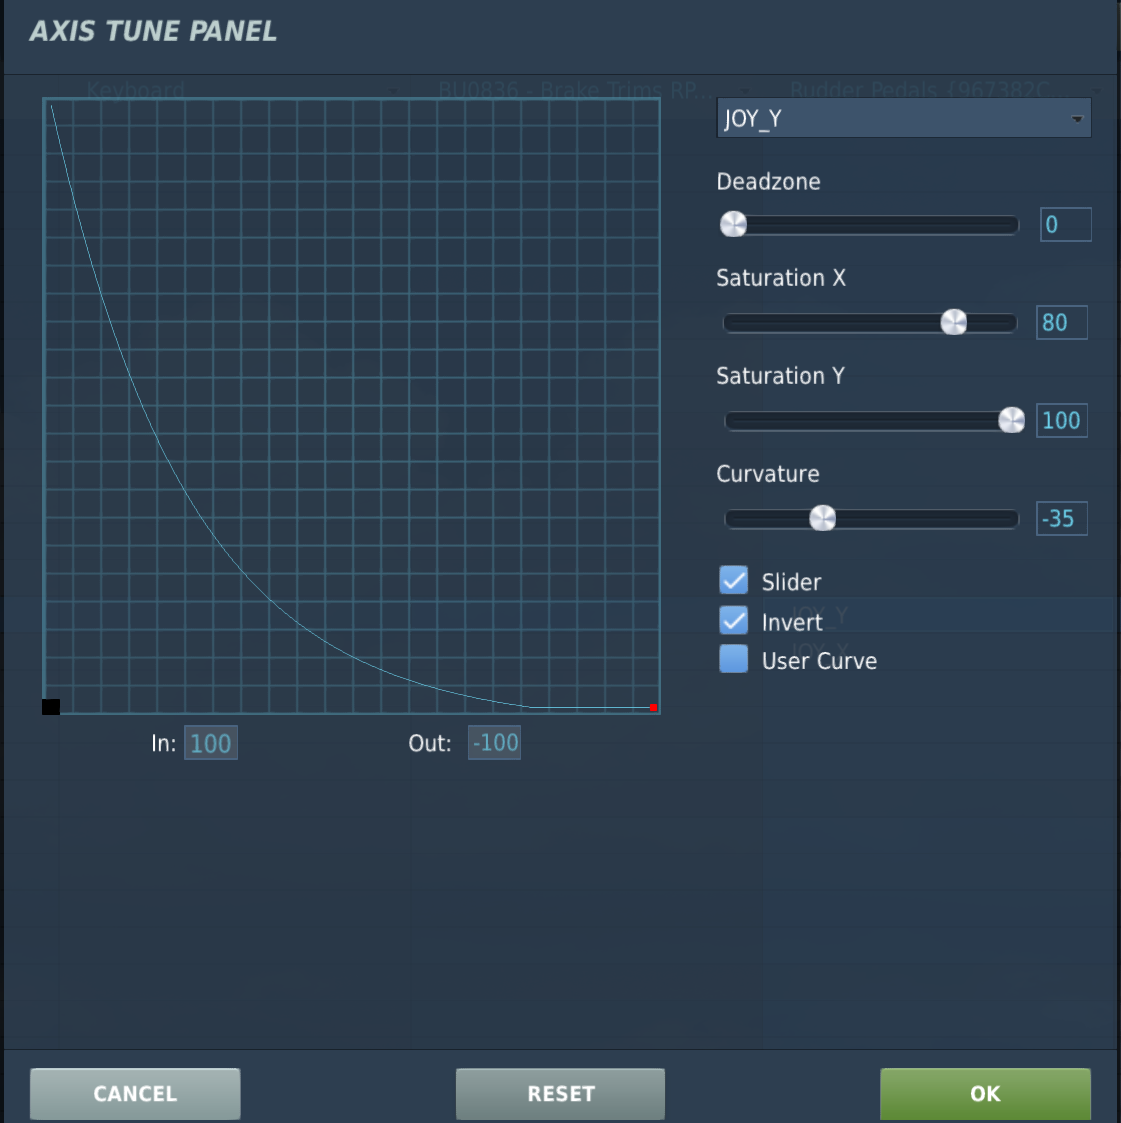The image size is (1121, 1123).
Task: Click the Deadzone slider handle
Action: coord(733,224)
